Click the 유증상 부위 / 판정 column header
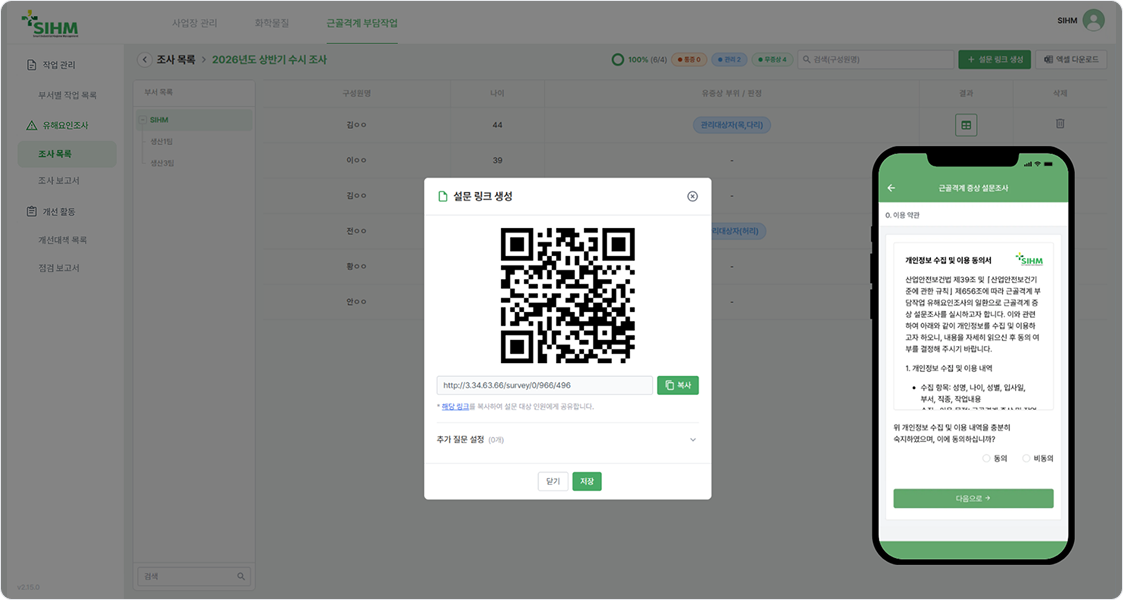The height and width of the screenshot is (600, 1123). [x=731, y=94]
